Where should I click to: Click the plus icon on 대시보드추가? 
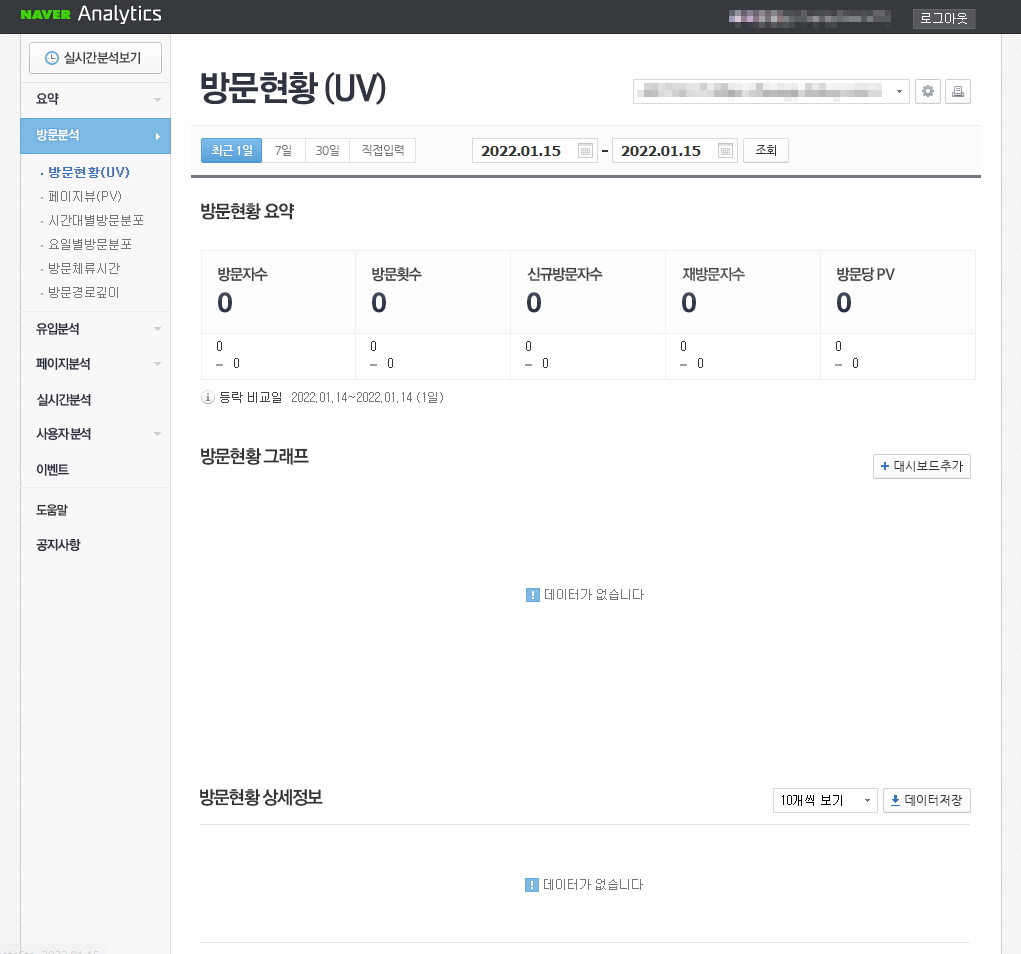coord(884,466)
